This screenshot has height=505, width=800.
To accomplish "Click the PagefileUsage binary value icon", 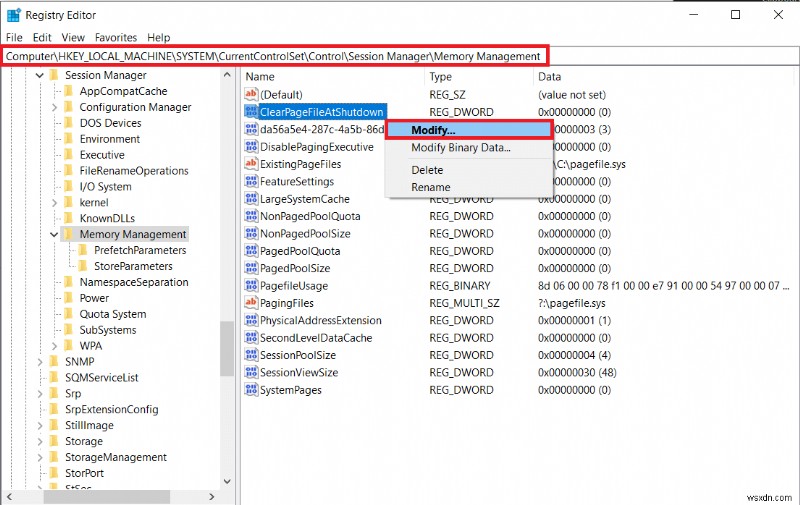I will [251, 286].
